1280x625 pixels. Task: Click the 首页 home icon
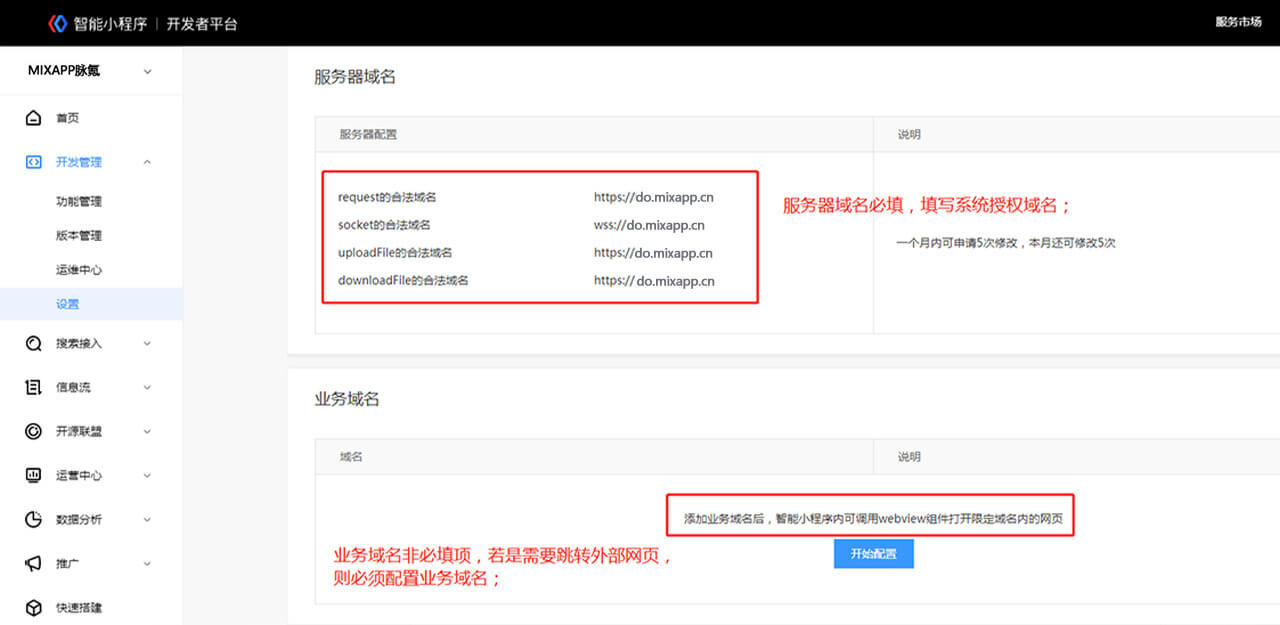click(33, 117)
